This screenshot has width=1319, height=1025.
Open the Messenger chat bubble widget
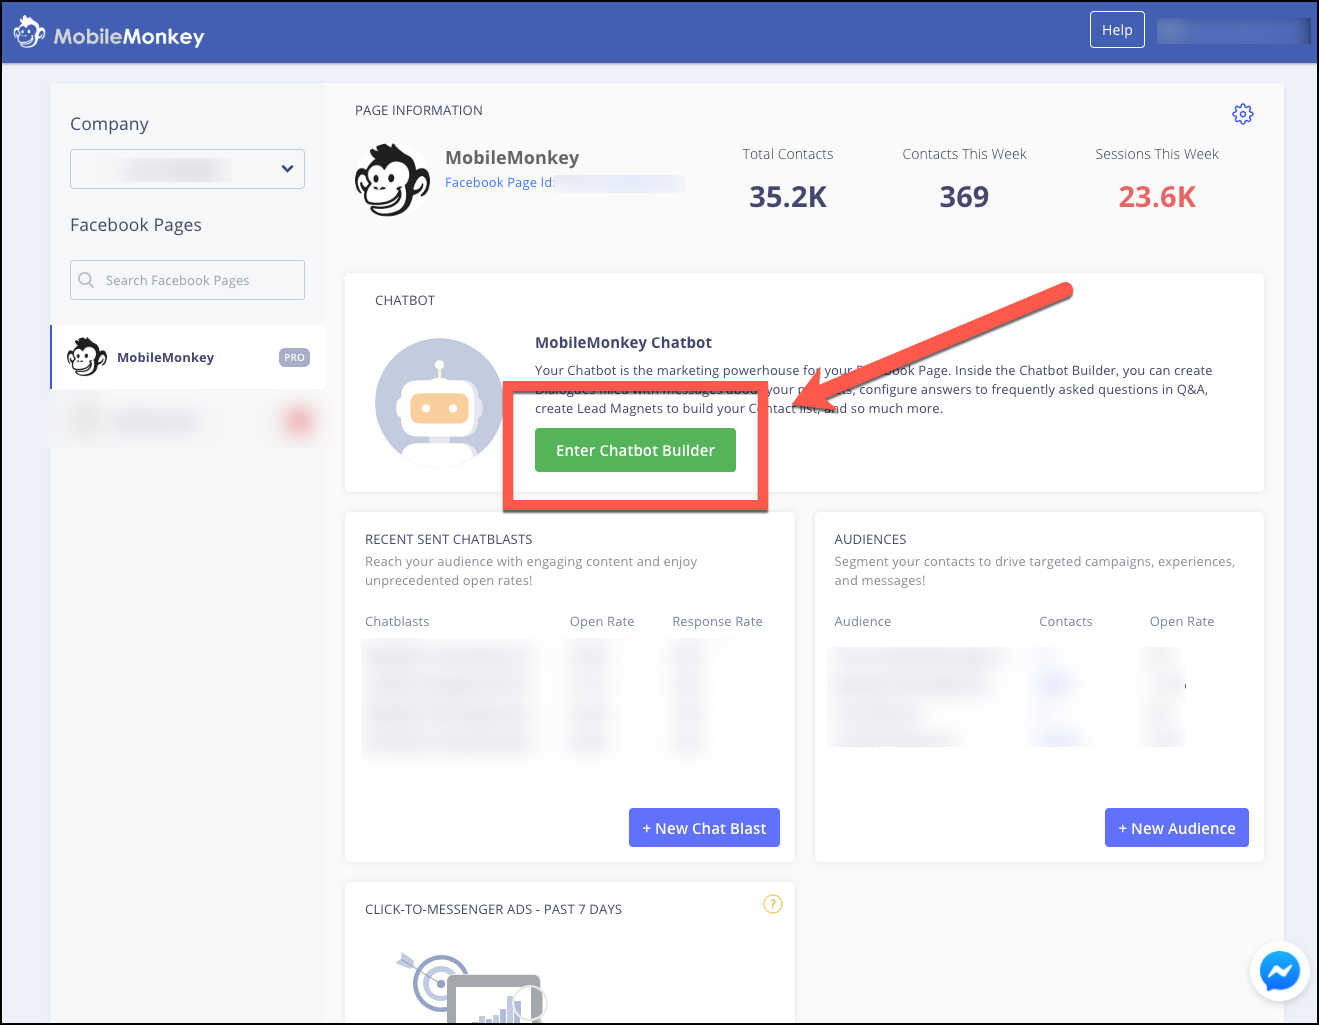coord(1279,971)
